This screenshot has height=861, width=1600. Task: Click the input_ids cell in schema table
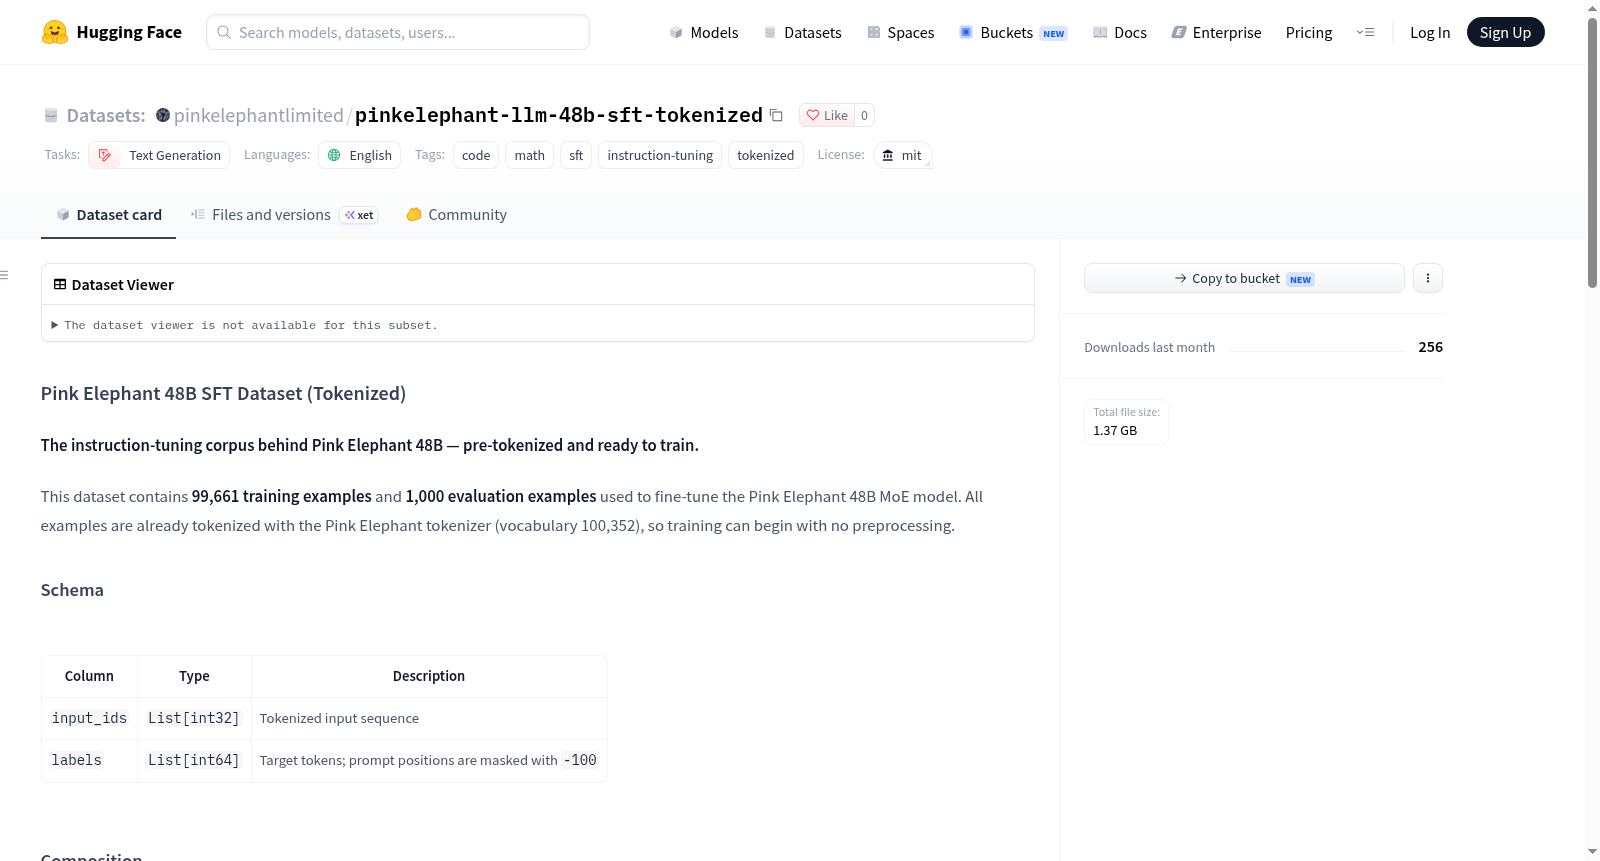(x=89, y=718)
